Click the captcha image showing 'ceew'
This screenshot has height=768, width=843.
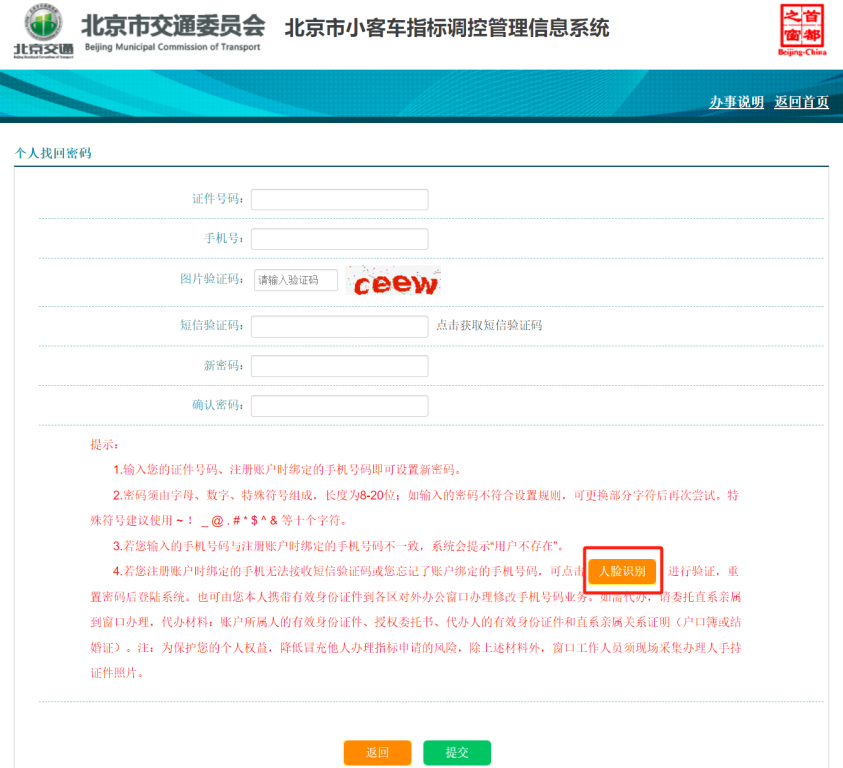[x=394, y=281]
